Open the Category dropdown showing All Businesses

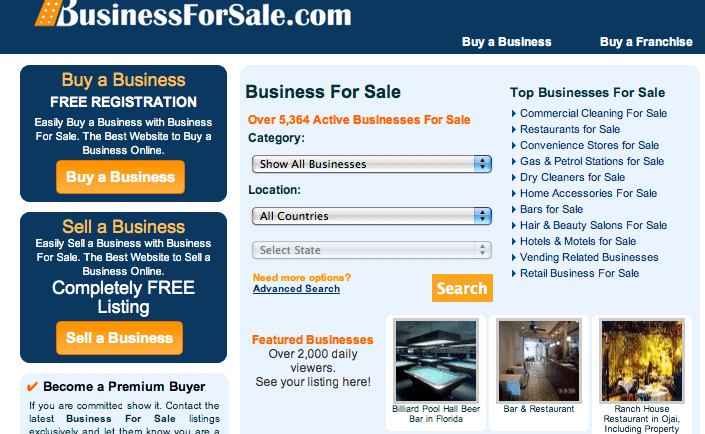click(x=372, y=164)
